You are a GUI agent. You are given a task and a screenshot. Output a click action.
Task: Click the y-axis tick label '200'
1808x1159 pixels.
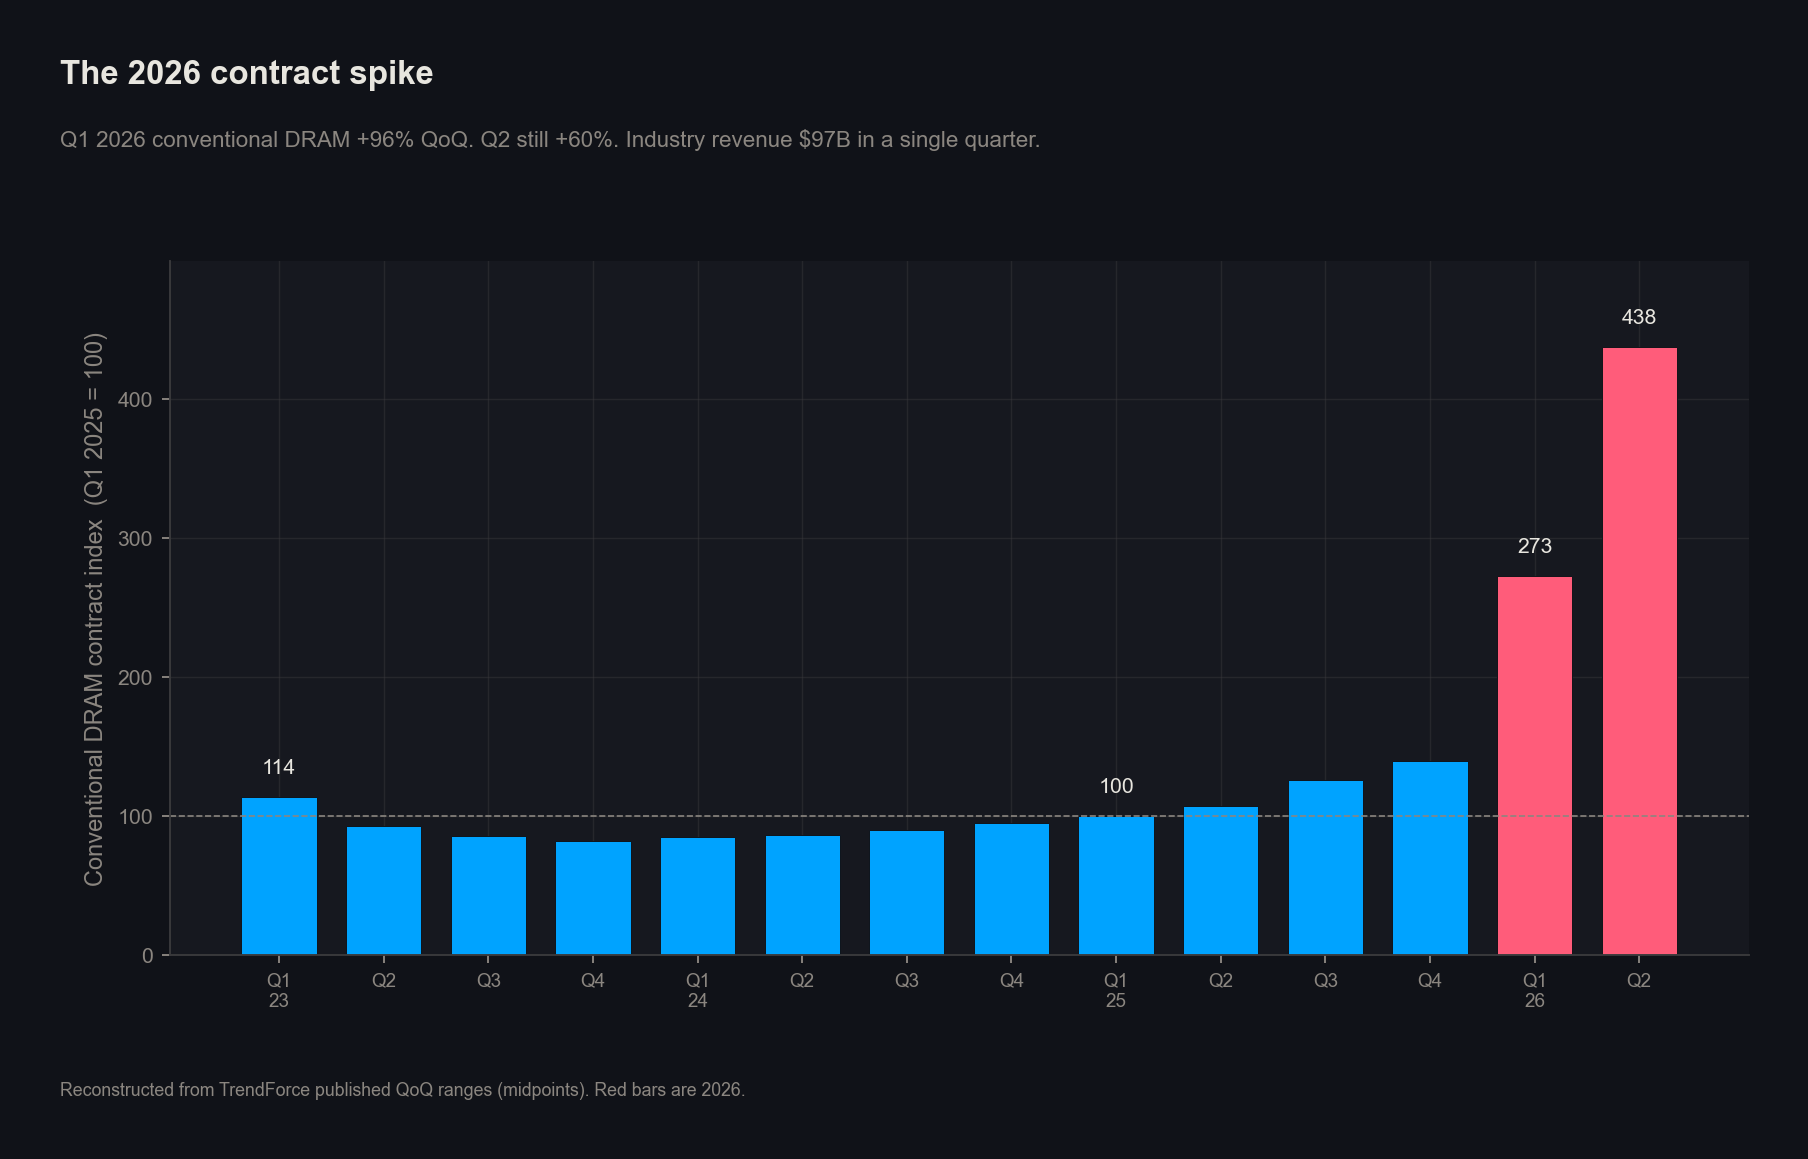coord(135,678)
